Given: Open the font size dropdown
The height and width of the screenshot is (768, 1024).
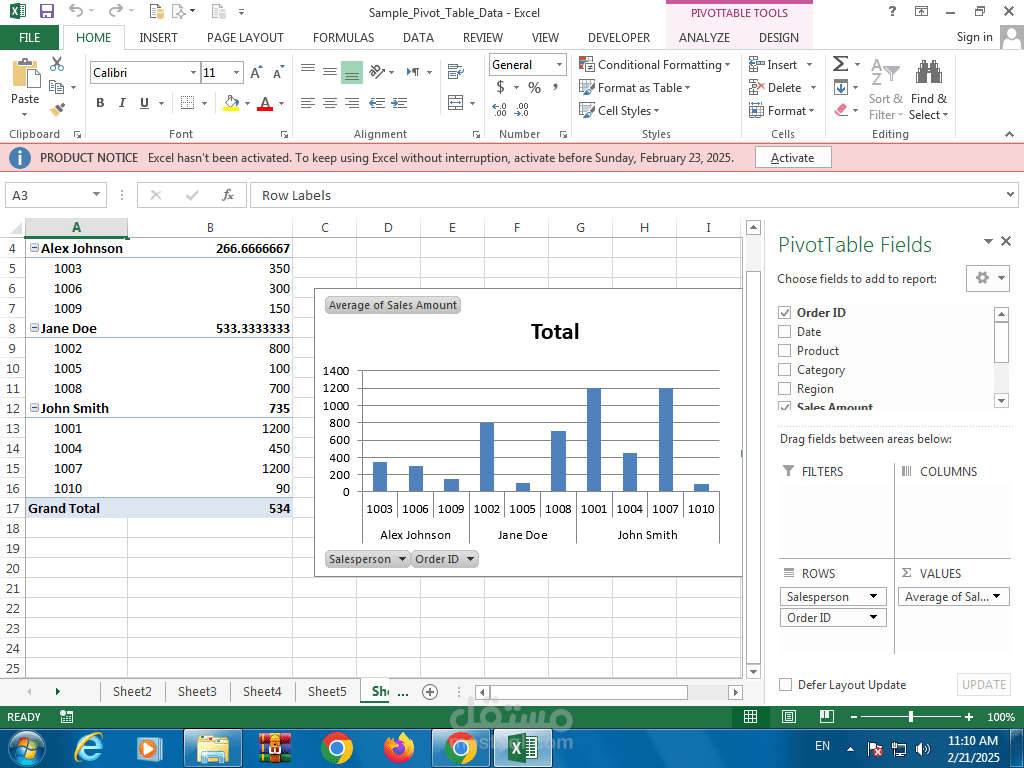Looking at the screenshot, I should 236,72.
